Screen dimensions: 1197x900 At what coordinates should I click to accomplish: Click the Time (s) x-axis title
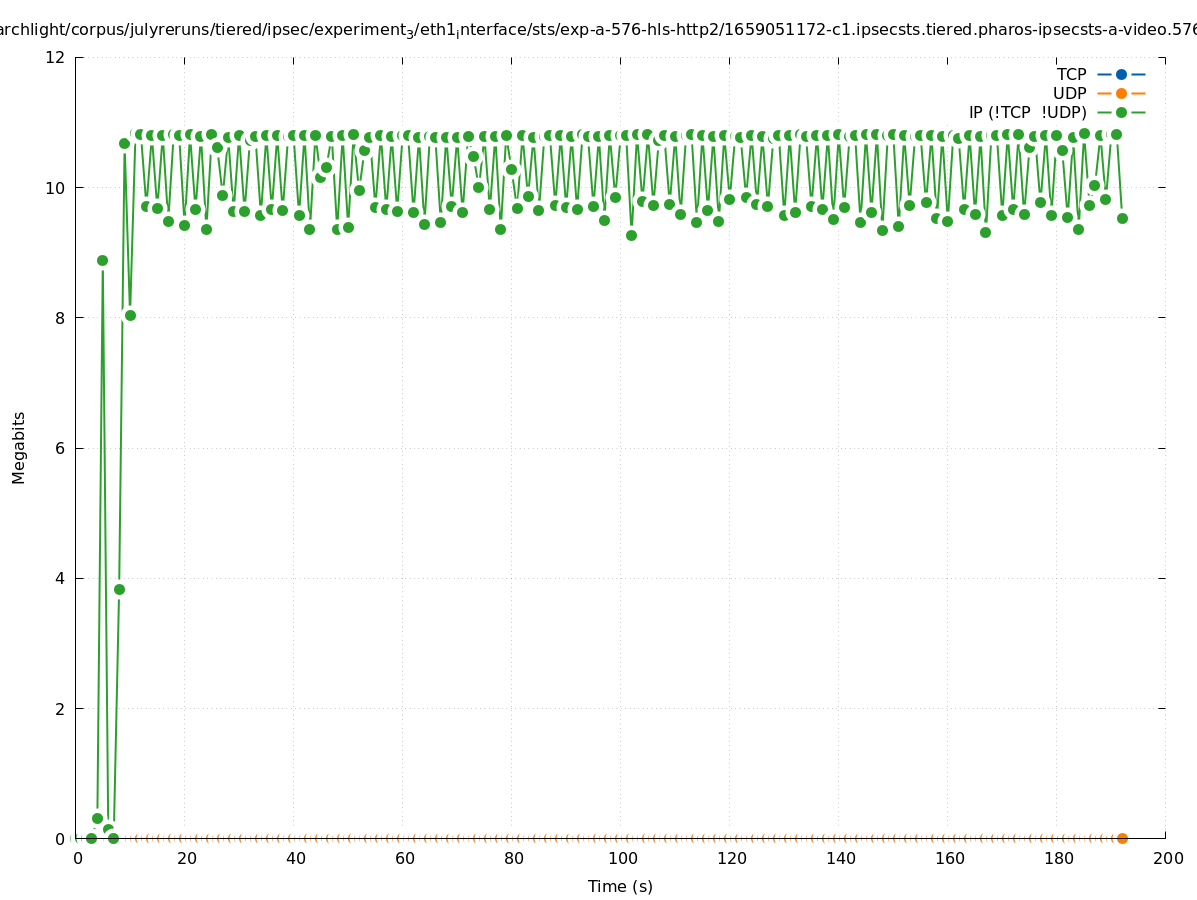620,886
